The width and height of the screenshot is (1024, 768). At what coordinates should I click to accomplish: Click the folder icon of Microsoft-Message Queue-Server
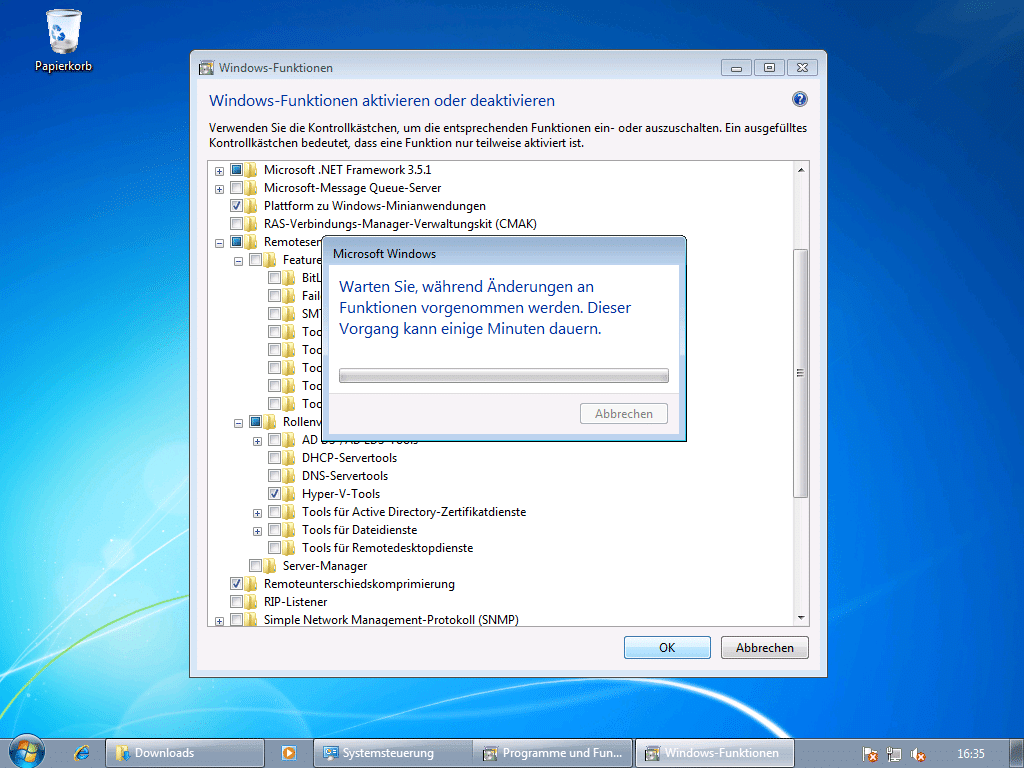point(251,188)
